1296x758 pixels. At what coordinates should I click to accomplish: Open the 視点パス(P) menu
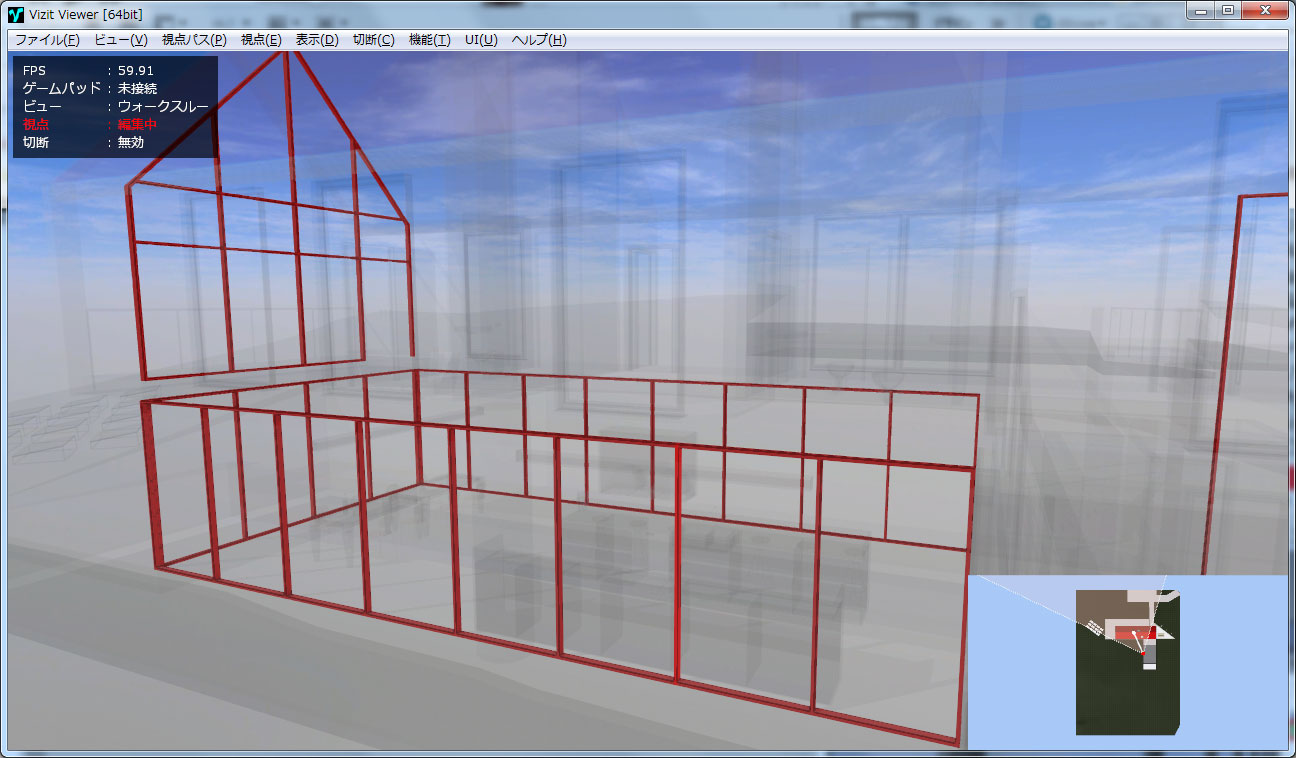[x=194, y=40]
